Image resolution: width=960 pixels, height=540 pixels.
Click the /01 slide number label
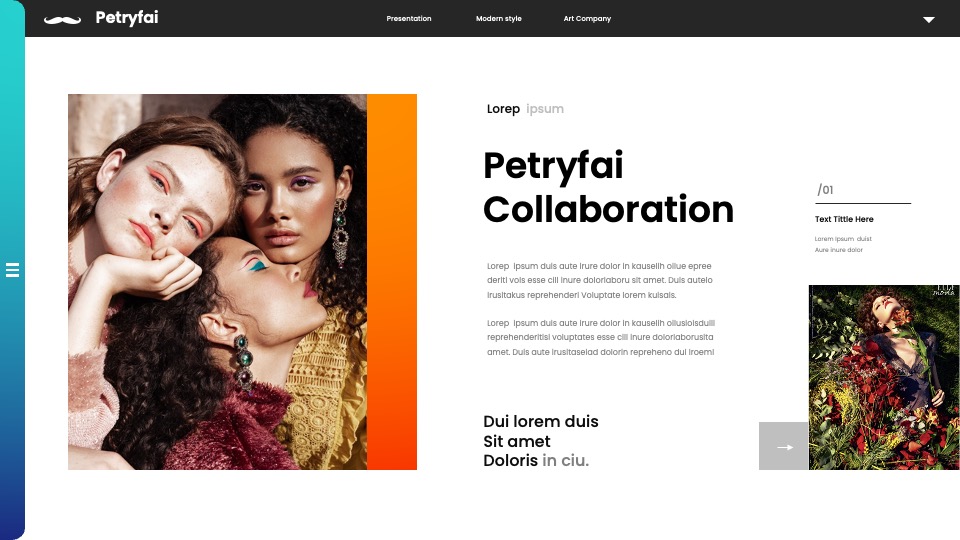click(x=825, y=190)
